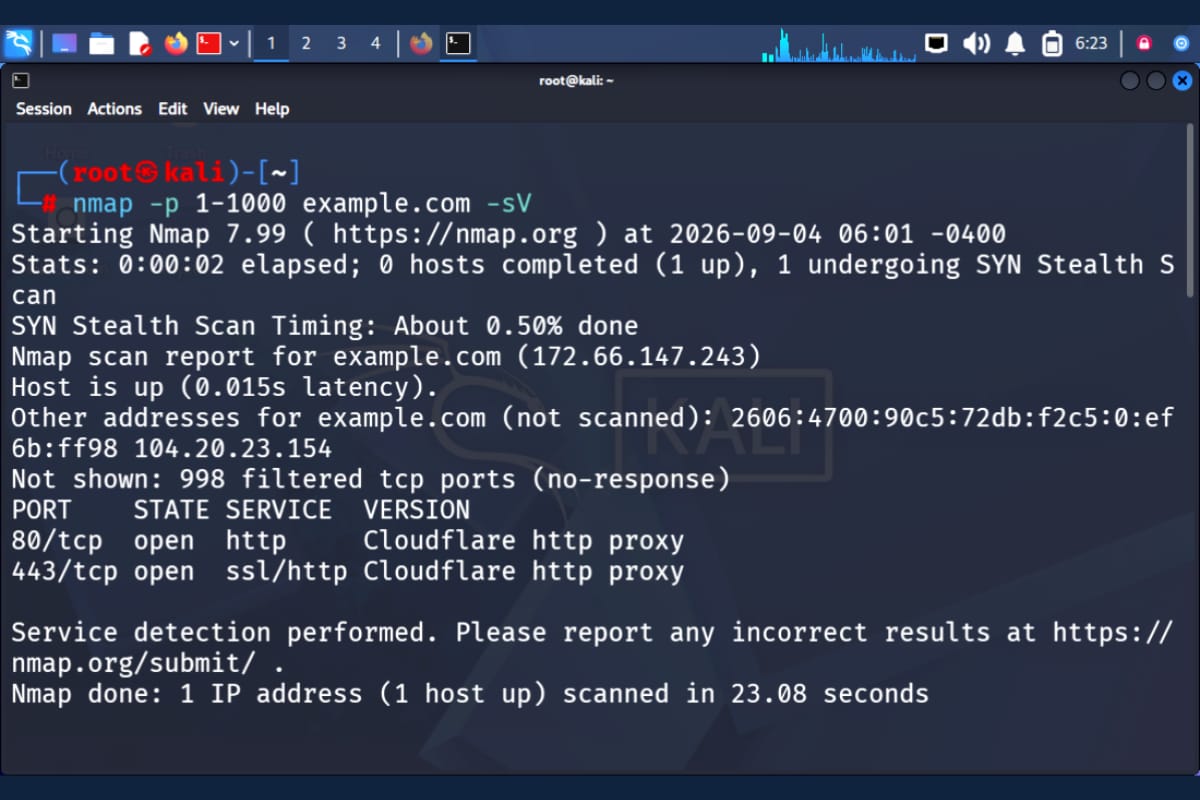Open the Help menu
Viewport: 1200px width, 800px height.
pos(271,109)
